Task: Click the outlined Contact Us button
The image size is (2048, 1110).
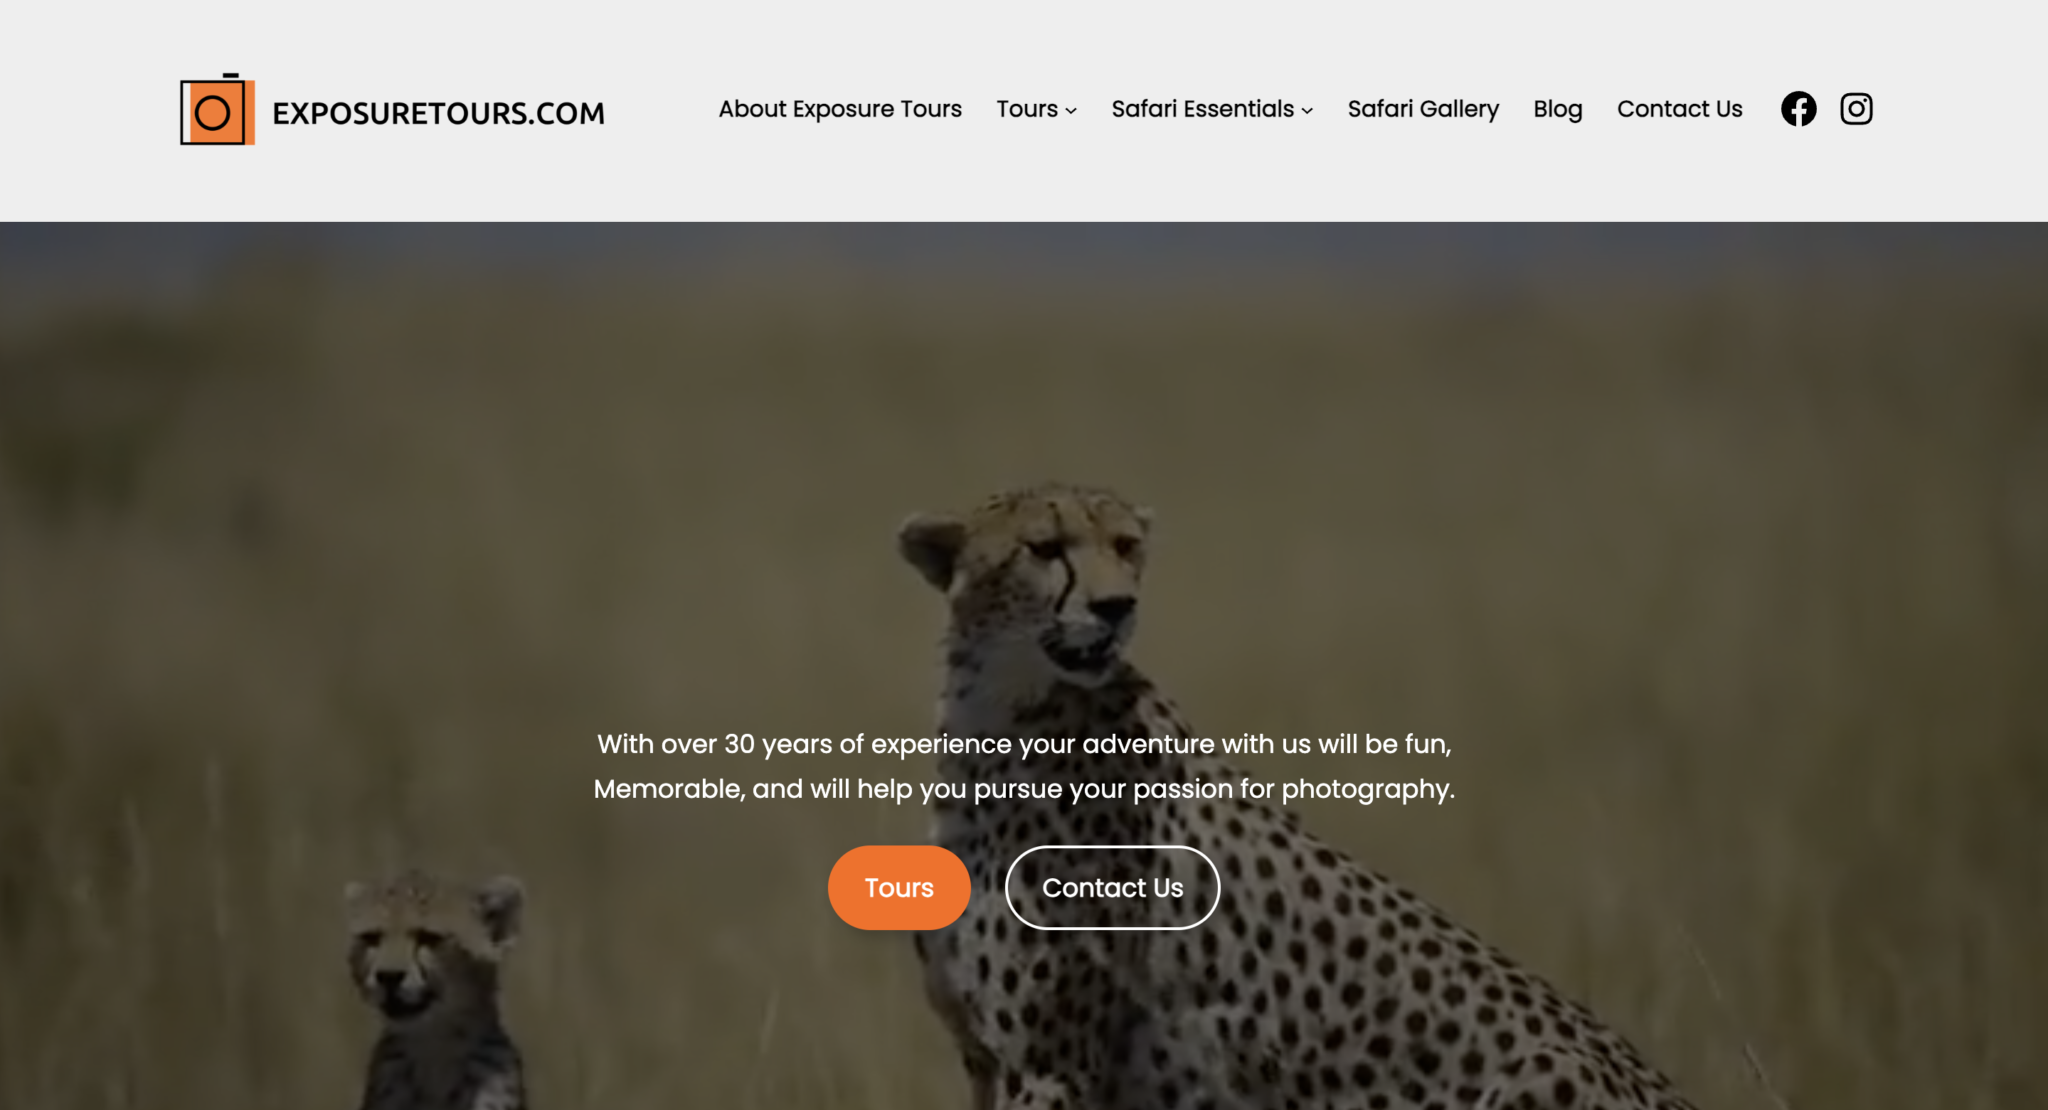Action: (1112, 888)
